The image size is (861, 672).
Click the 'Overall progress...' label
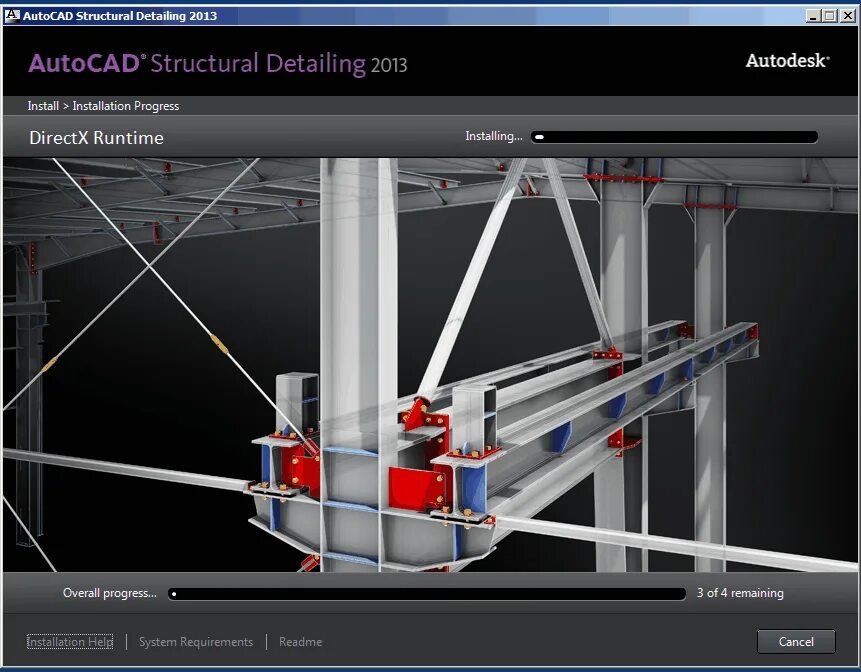click(x=109, y=593)
